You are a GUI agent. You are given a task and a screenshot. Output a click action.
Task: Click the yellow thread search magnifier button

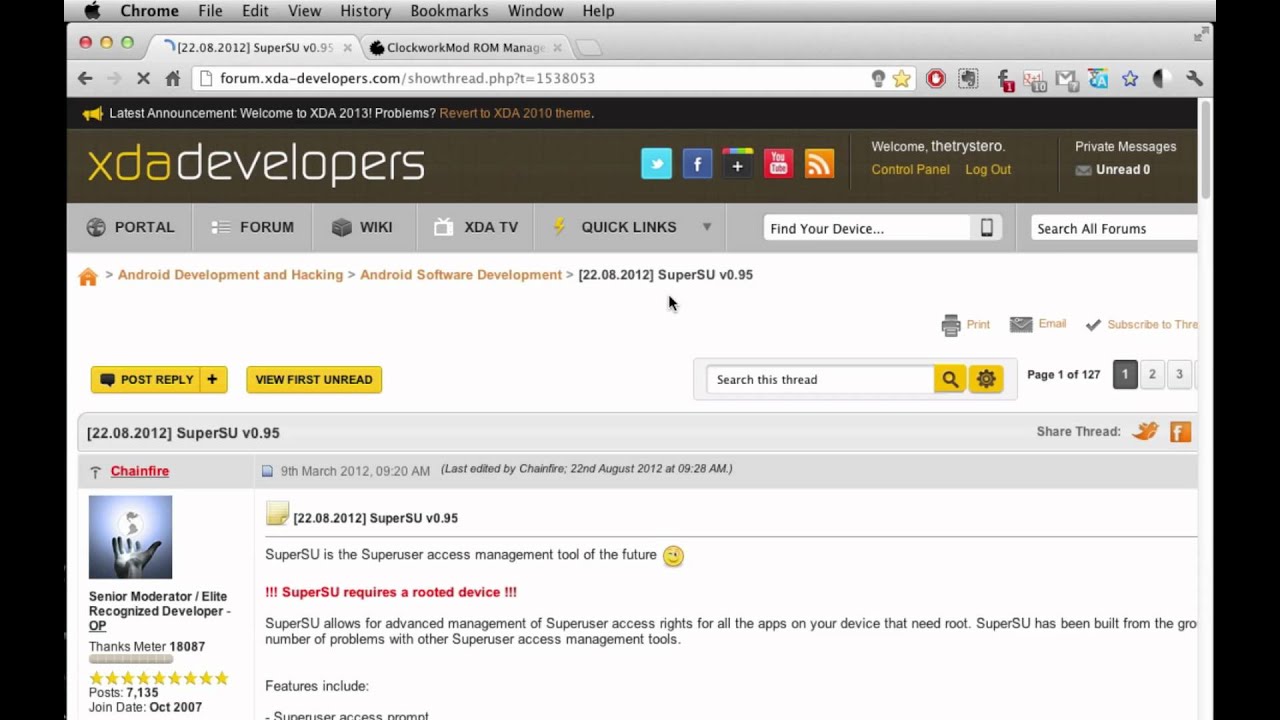coord(949,379)
